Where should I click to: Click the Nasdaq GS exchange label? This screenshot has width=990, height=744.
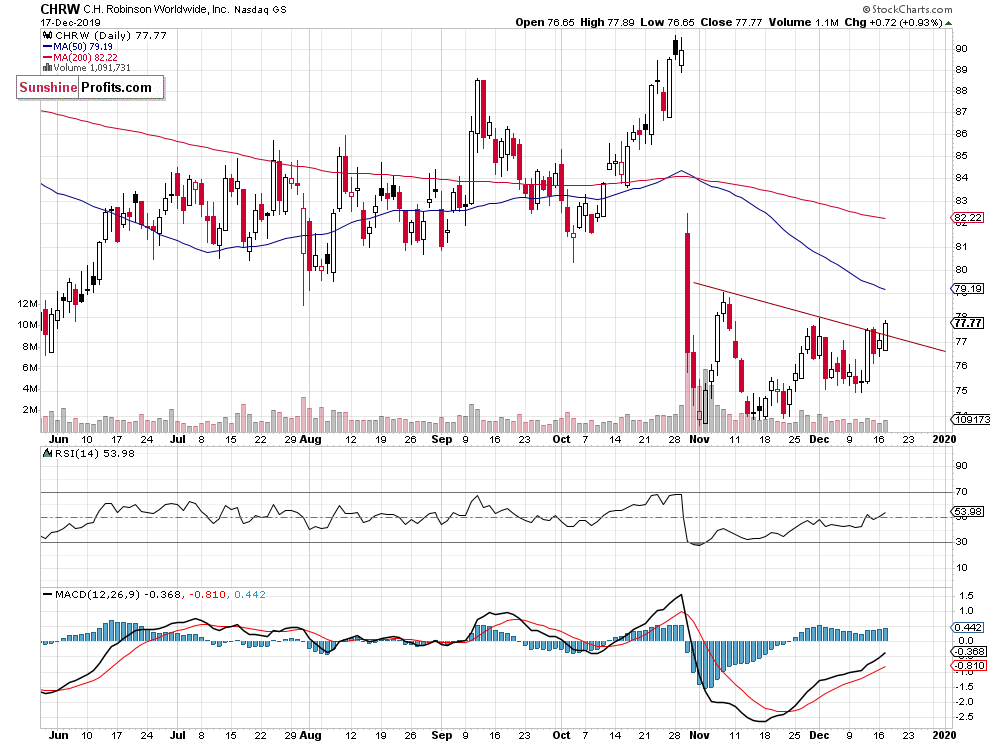point(260,10)
